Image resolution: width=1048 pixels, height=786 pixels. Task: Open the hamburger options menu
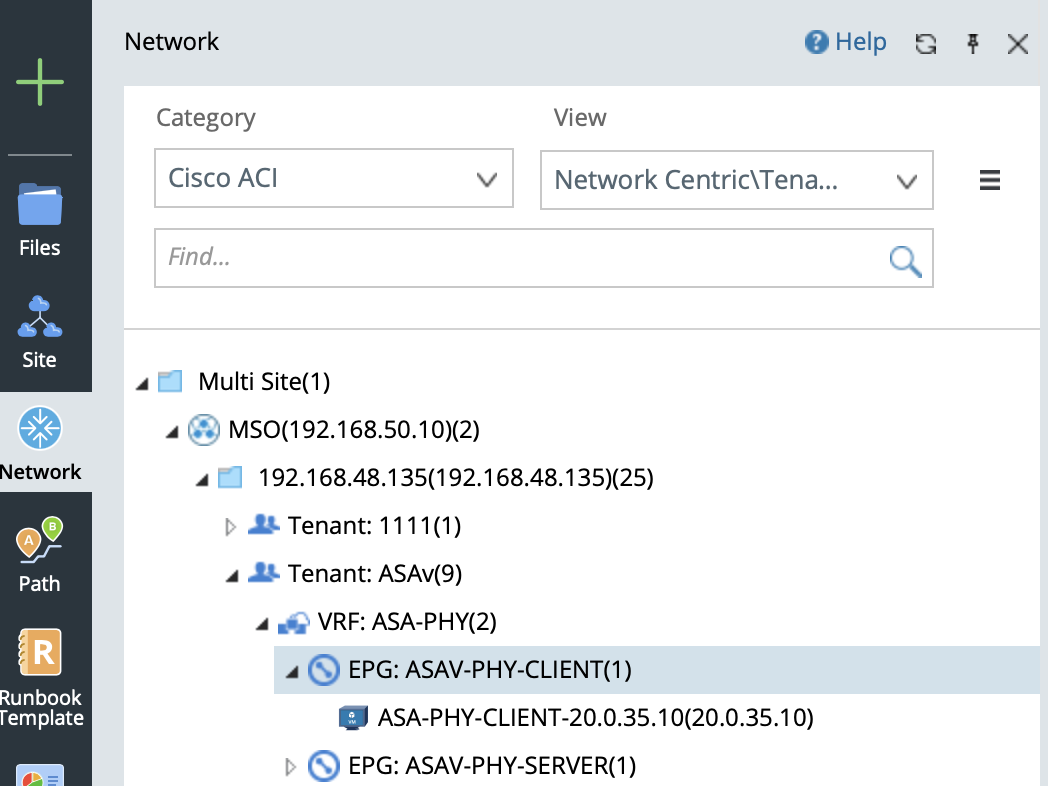pyautogui.click(x=989, y=180)
